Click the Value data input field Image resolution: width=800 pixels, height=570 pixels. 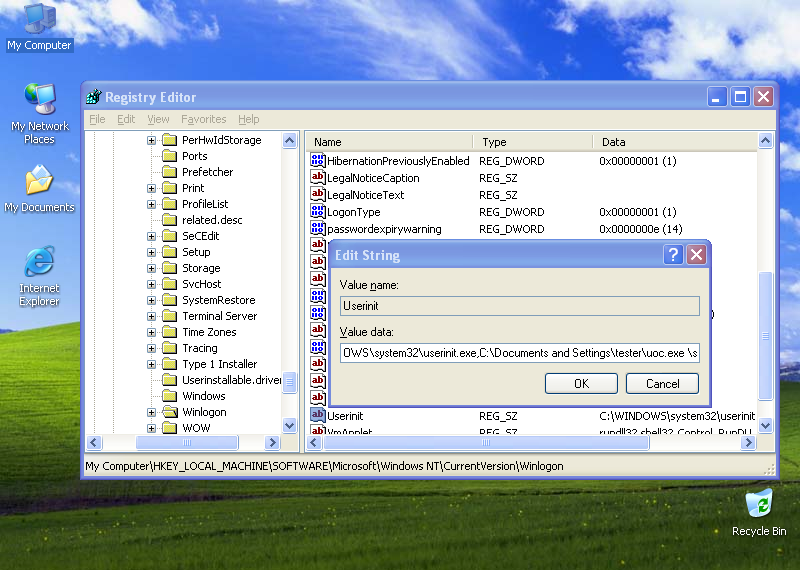pos(519,353)
